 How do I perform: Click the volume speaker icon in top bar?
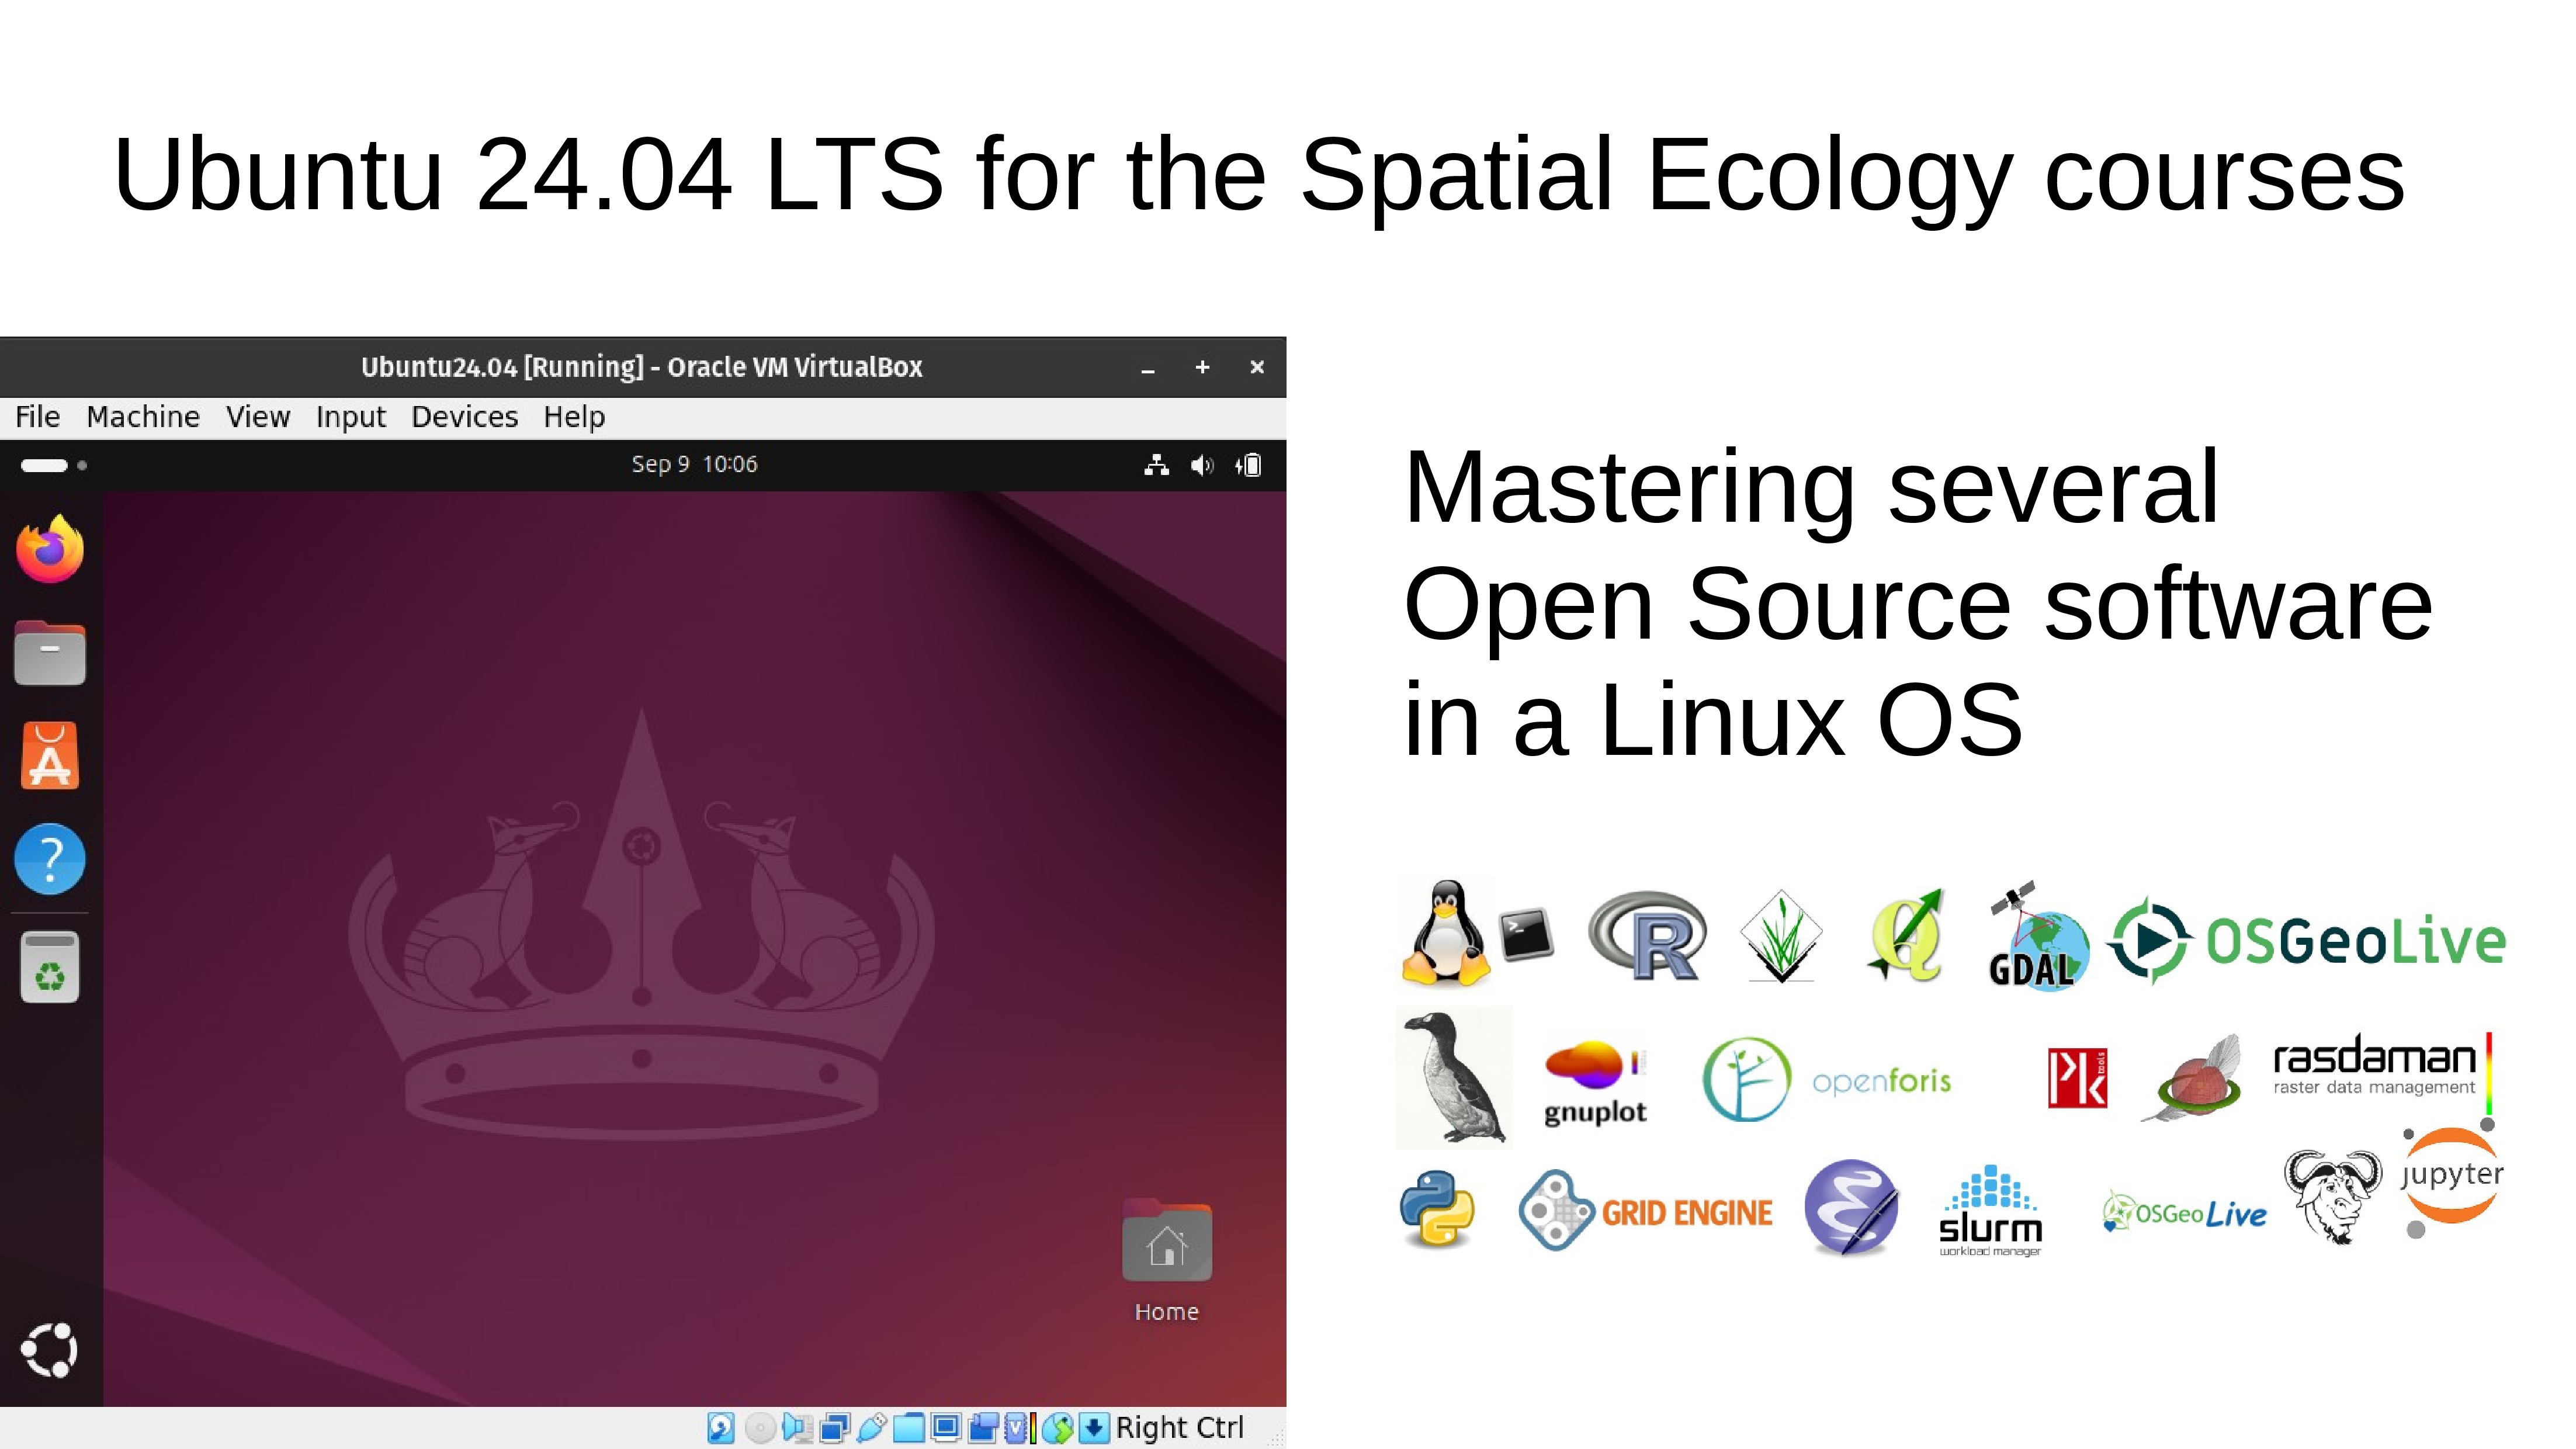click(x=1202, y=465)
